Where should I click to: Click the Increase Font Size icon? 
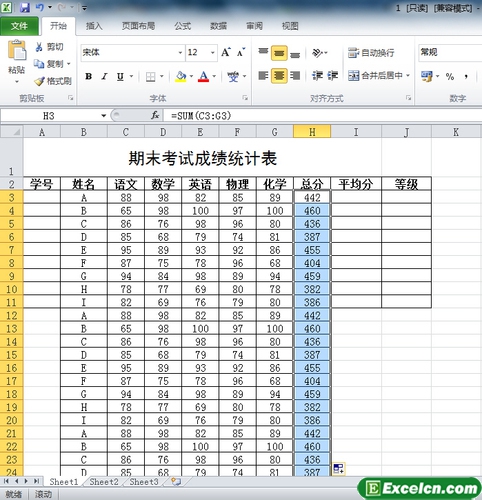click(x=226, y=52)
